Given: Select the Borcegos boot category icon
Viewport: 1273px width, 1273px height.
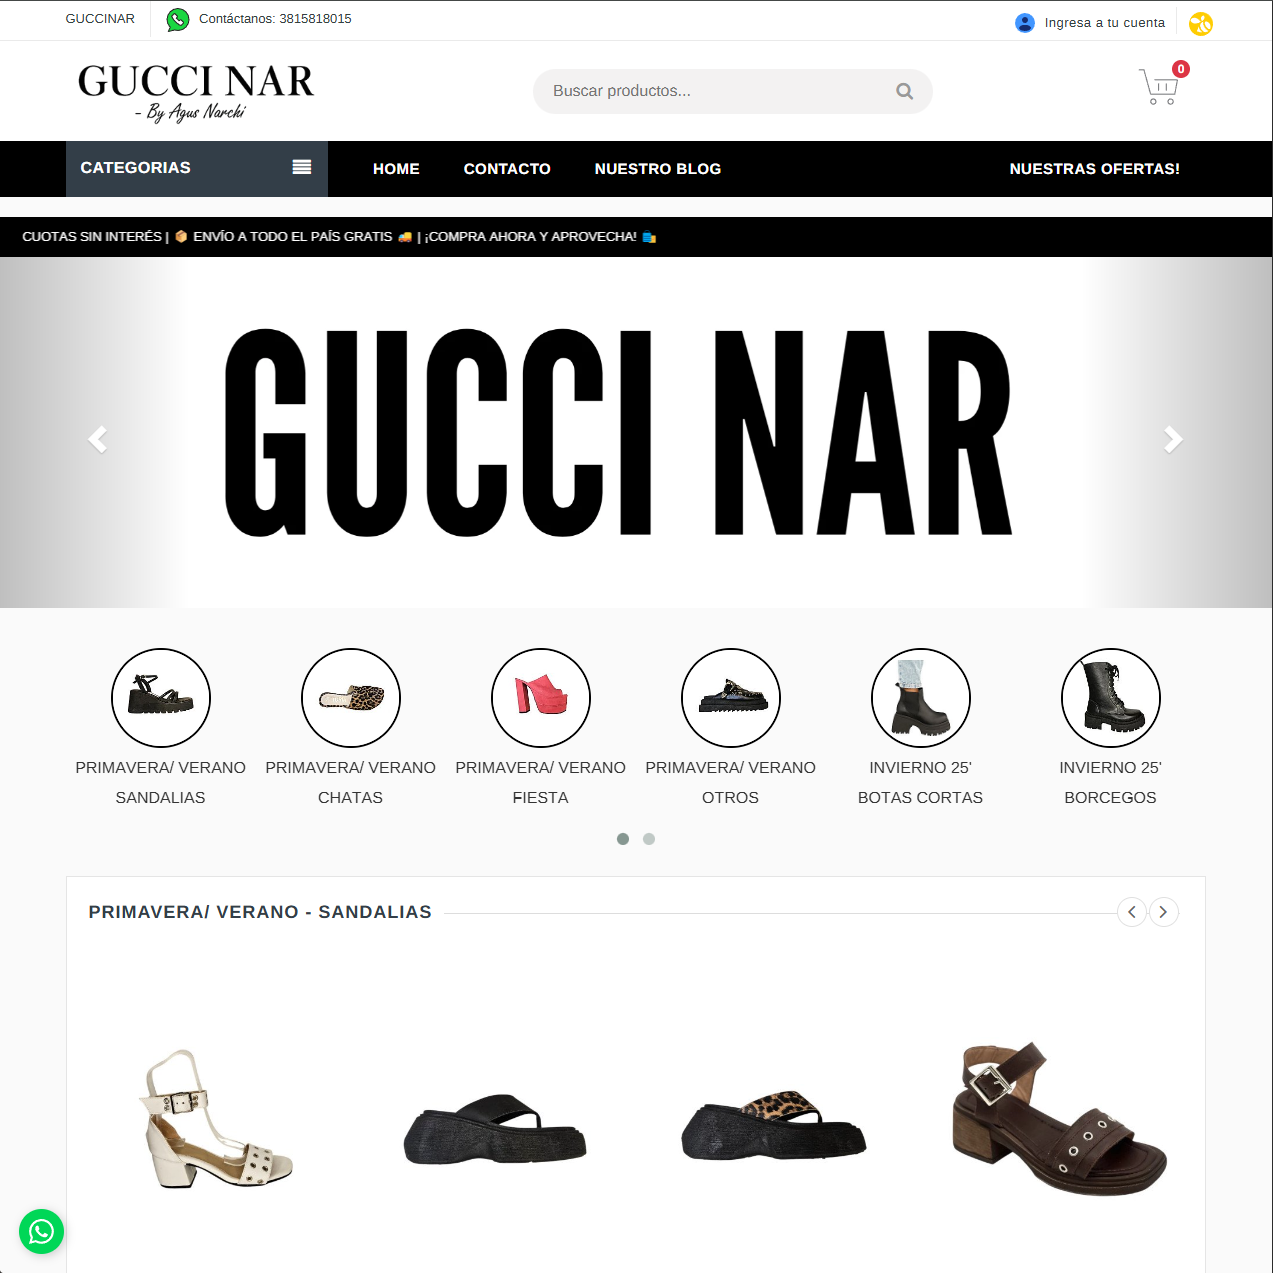Looking at the screenshot, I should (1111, 698).
